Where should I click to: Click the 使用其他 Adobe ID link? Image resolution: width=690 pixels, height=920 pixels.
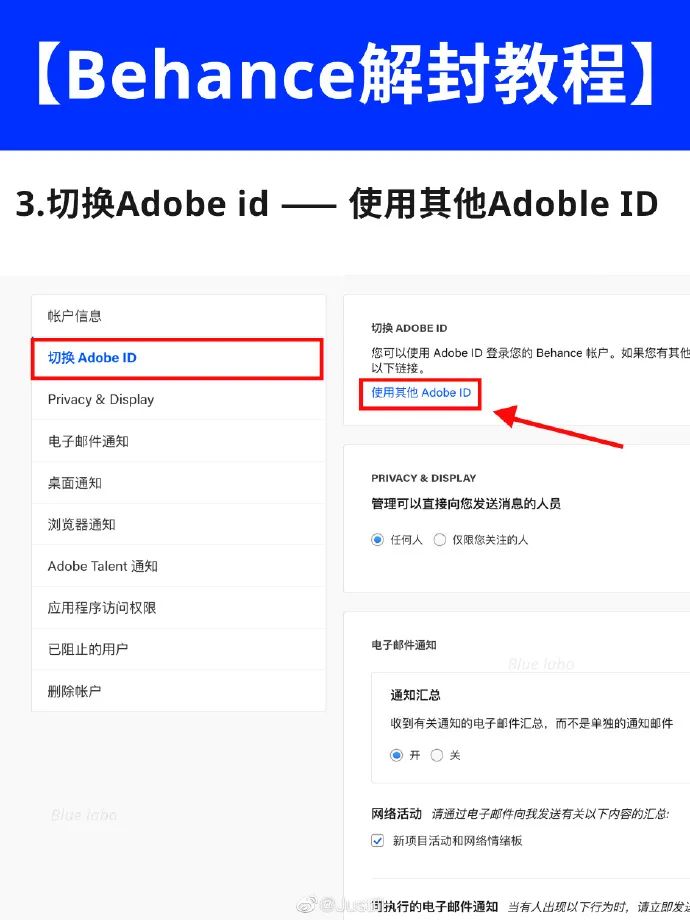pos(421,393)
